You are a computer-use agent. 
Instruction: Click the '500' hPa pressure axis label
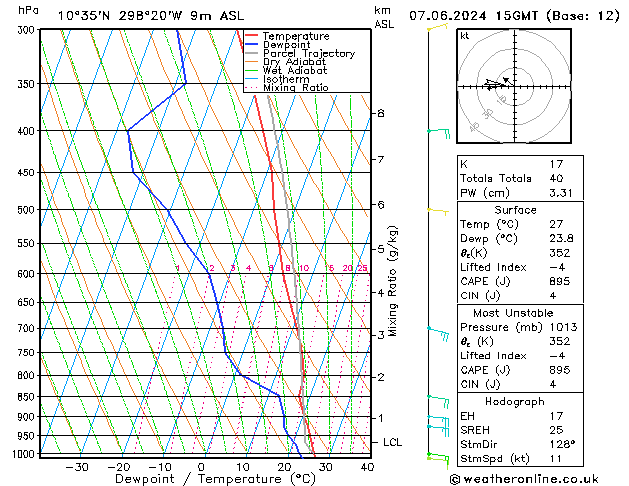tap(28, 210)
